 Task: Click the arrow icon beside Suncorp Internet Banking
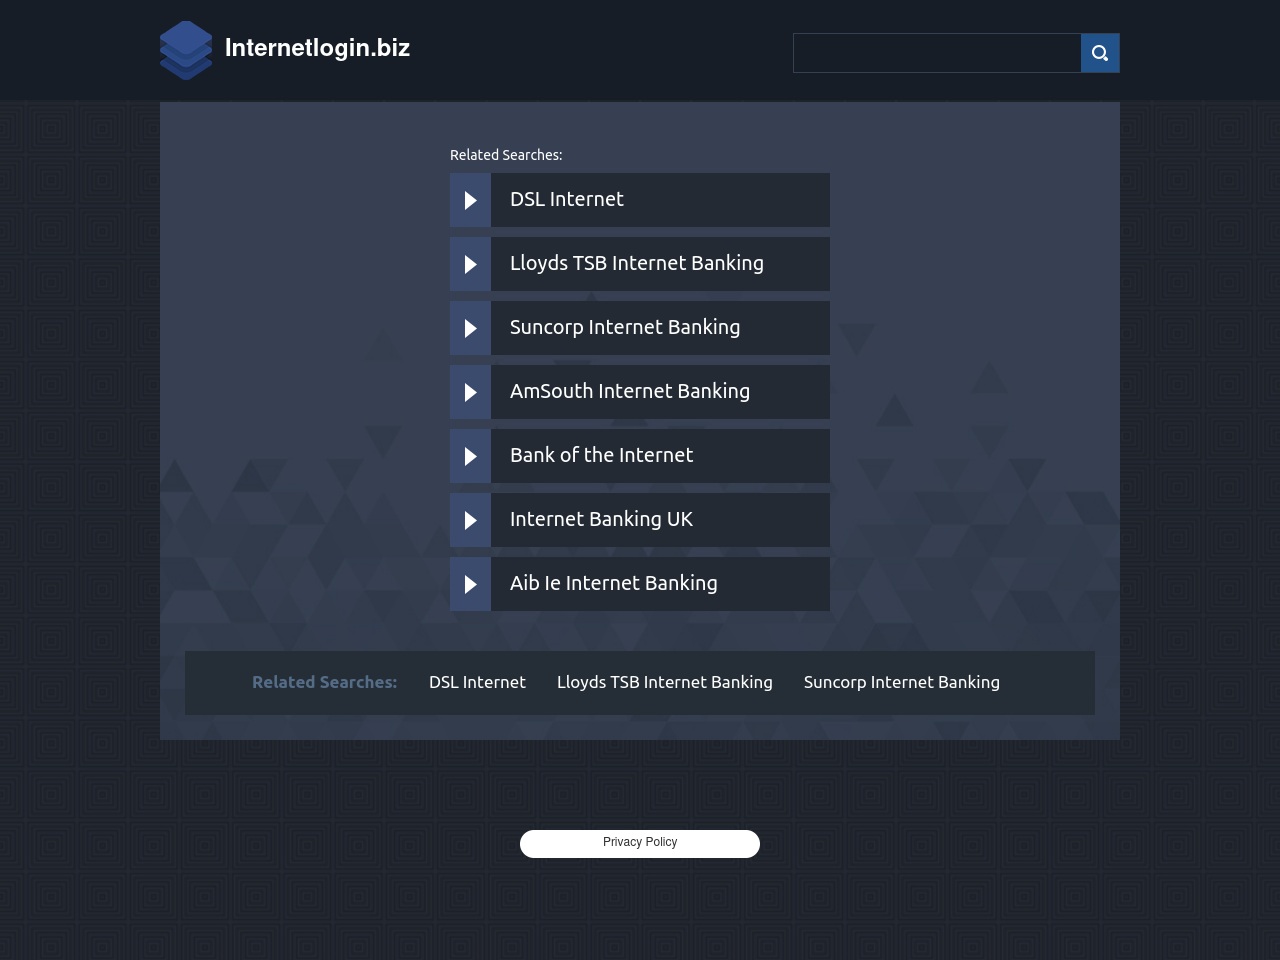point(470,328)
